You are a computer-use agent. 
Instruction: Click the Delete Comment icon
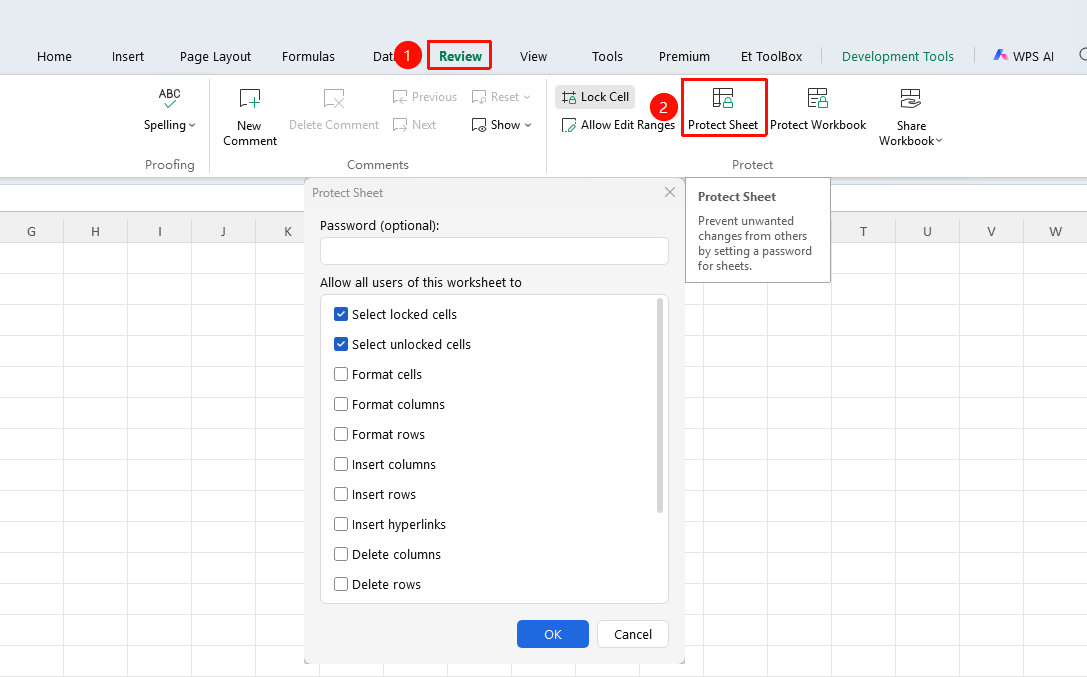click(334, 98)
